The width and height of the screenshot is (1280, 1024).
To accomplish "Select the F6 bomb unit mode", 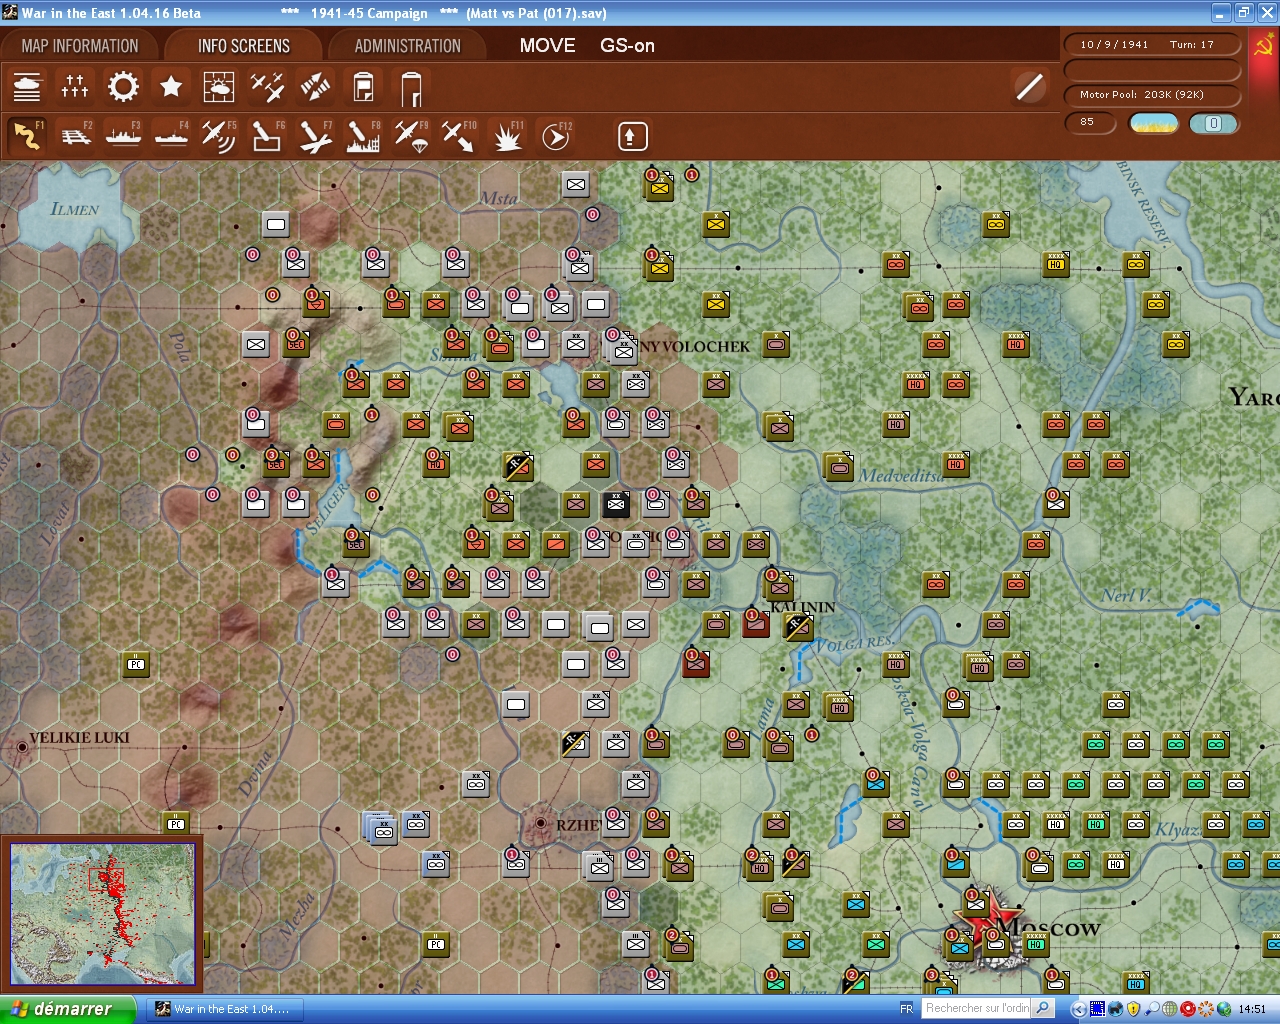I will 267,135.
